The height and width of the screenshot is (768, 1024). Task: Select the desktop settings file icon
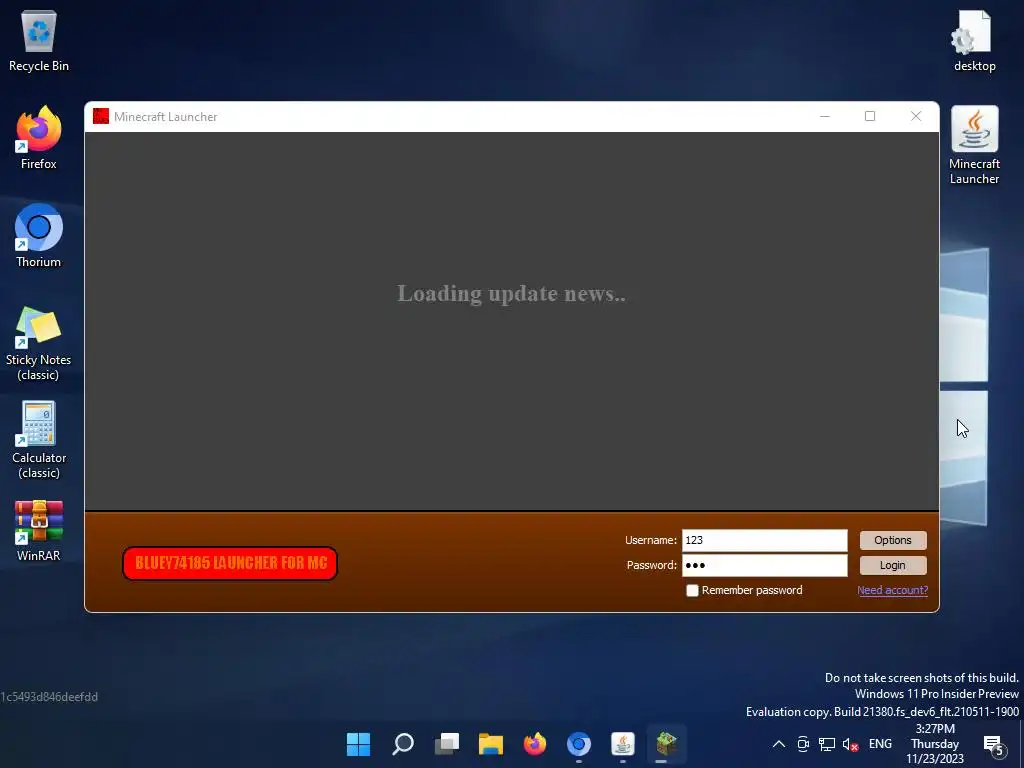coord(974,41)
